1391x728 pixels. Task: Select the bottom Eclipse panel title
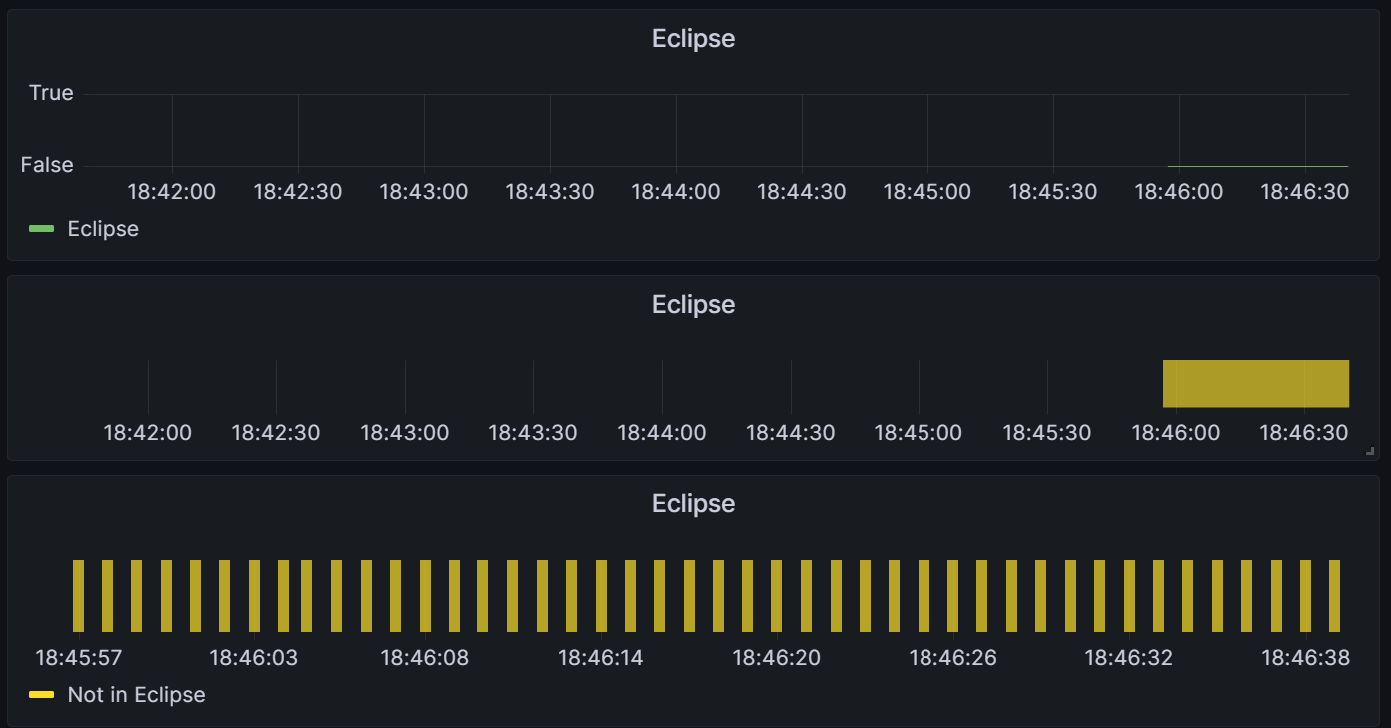coord(693,503)
